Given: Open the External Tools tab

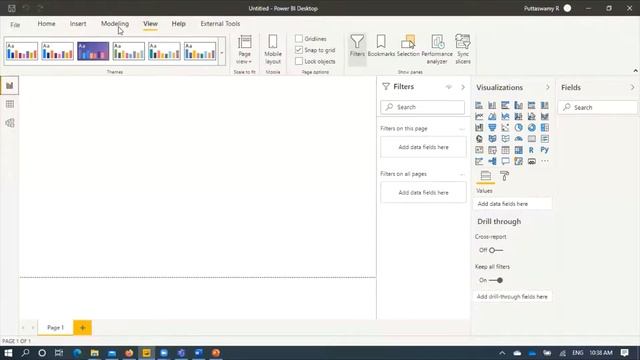Looking at the screenshot, I should 220,24.
